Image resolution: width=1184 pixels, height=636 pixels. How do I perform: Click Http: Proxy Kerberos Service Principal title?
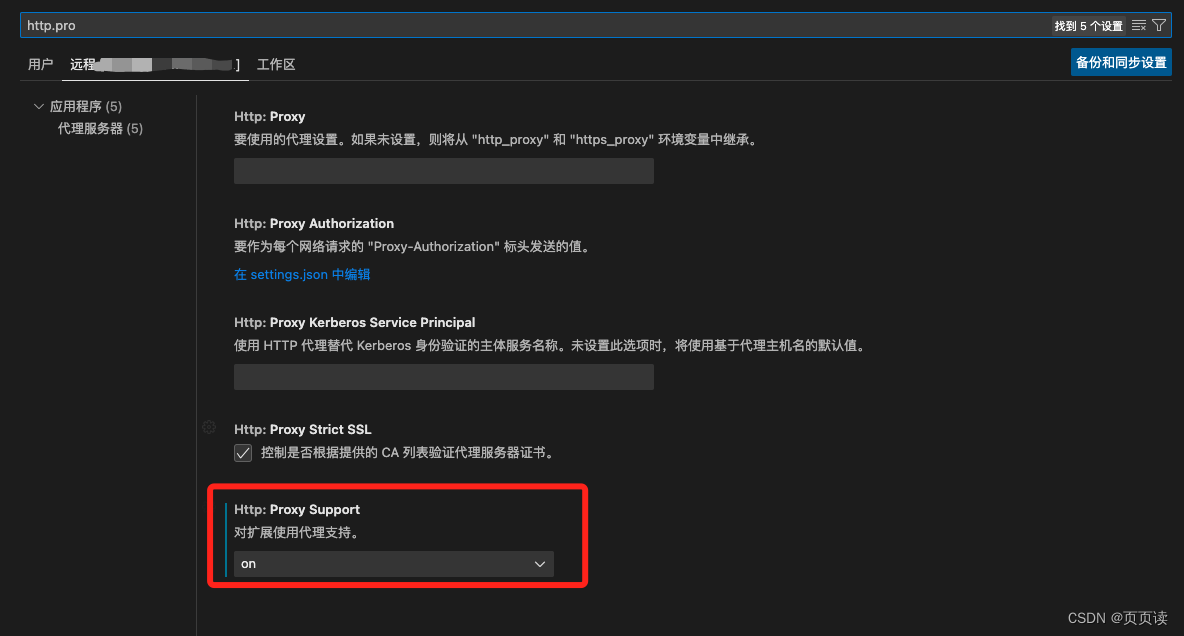pos(355,323)
